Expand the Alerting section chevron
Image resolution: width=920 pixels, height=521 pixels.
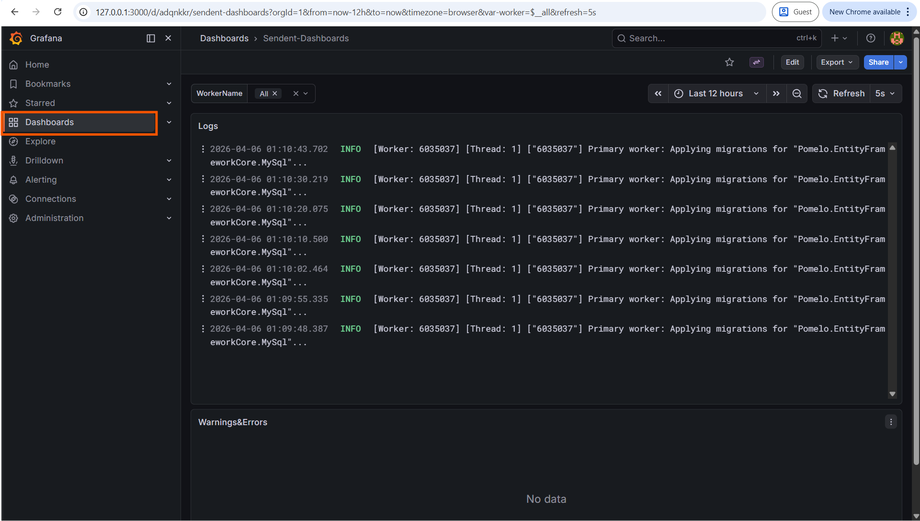(169, 180)
